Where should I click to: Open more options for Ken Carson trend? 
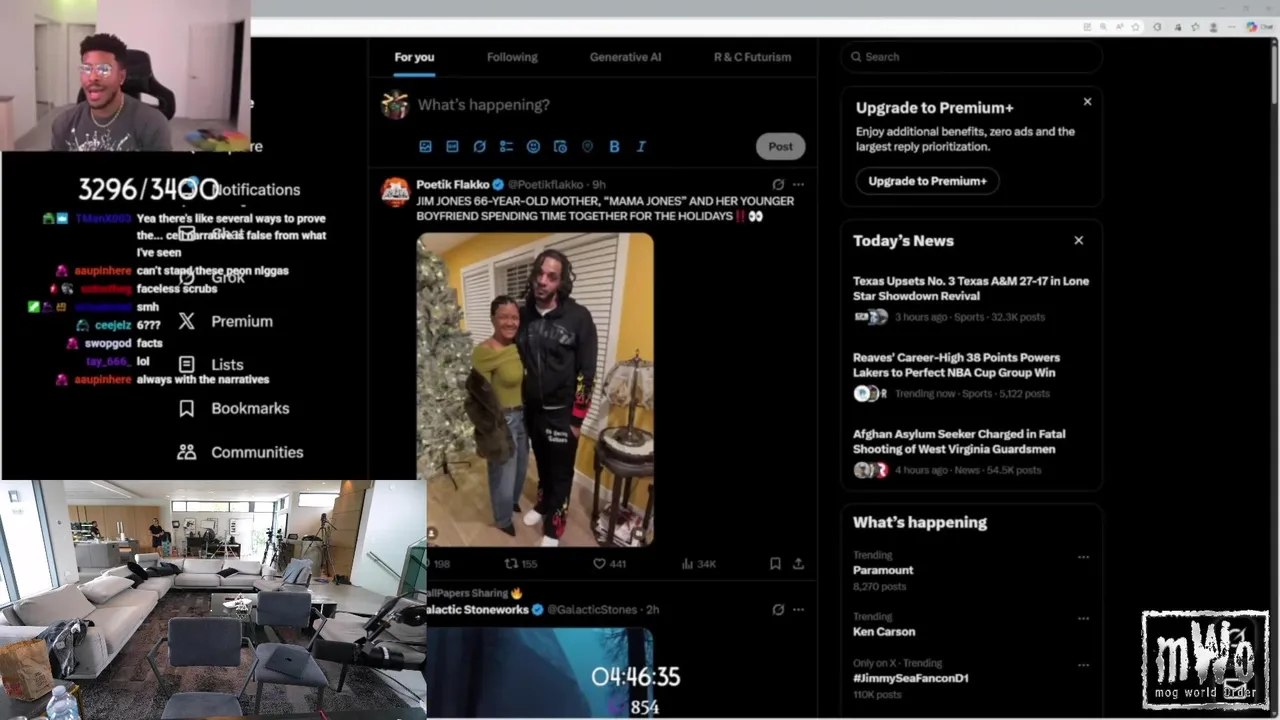coord(1083,618)
